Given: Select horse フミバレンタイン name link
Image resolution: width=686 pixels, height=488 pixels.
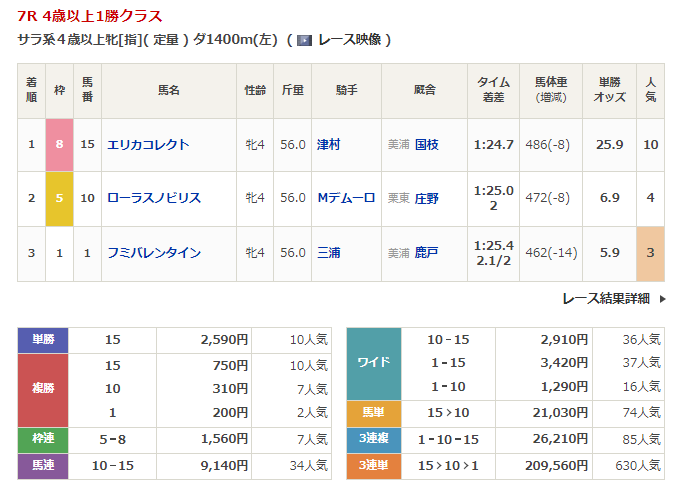Looking at the screenshot, I should [x=153, y=253].
